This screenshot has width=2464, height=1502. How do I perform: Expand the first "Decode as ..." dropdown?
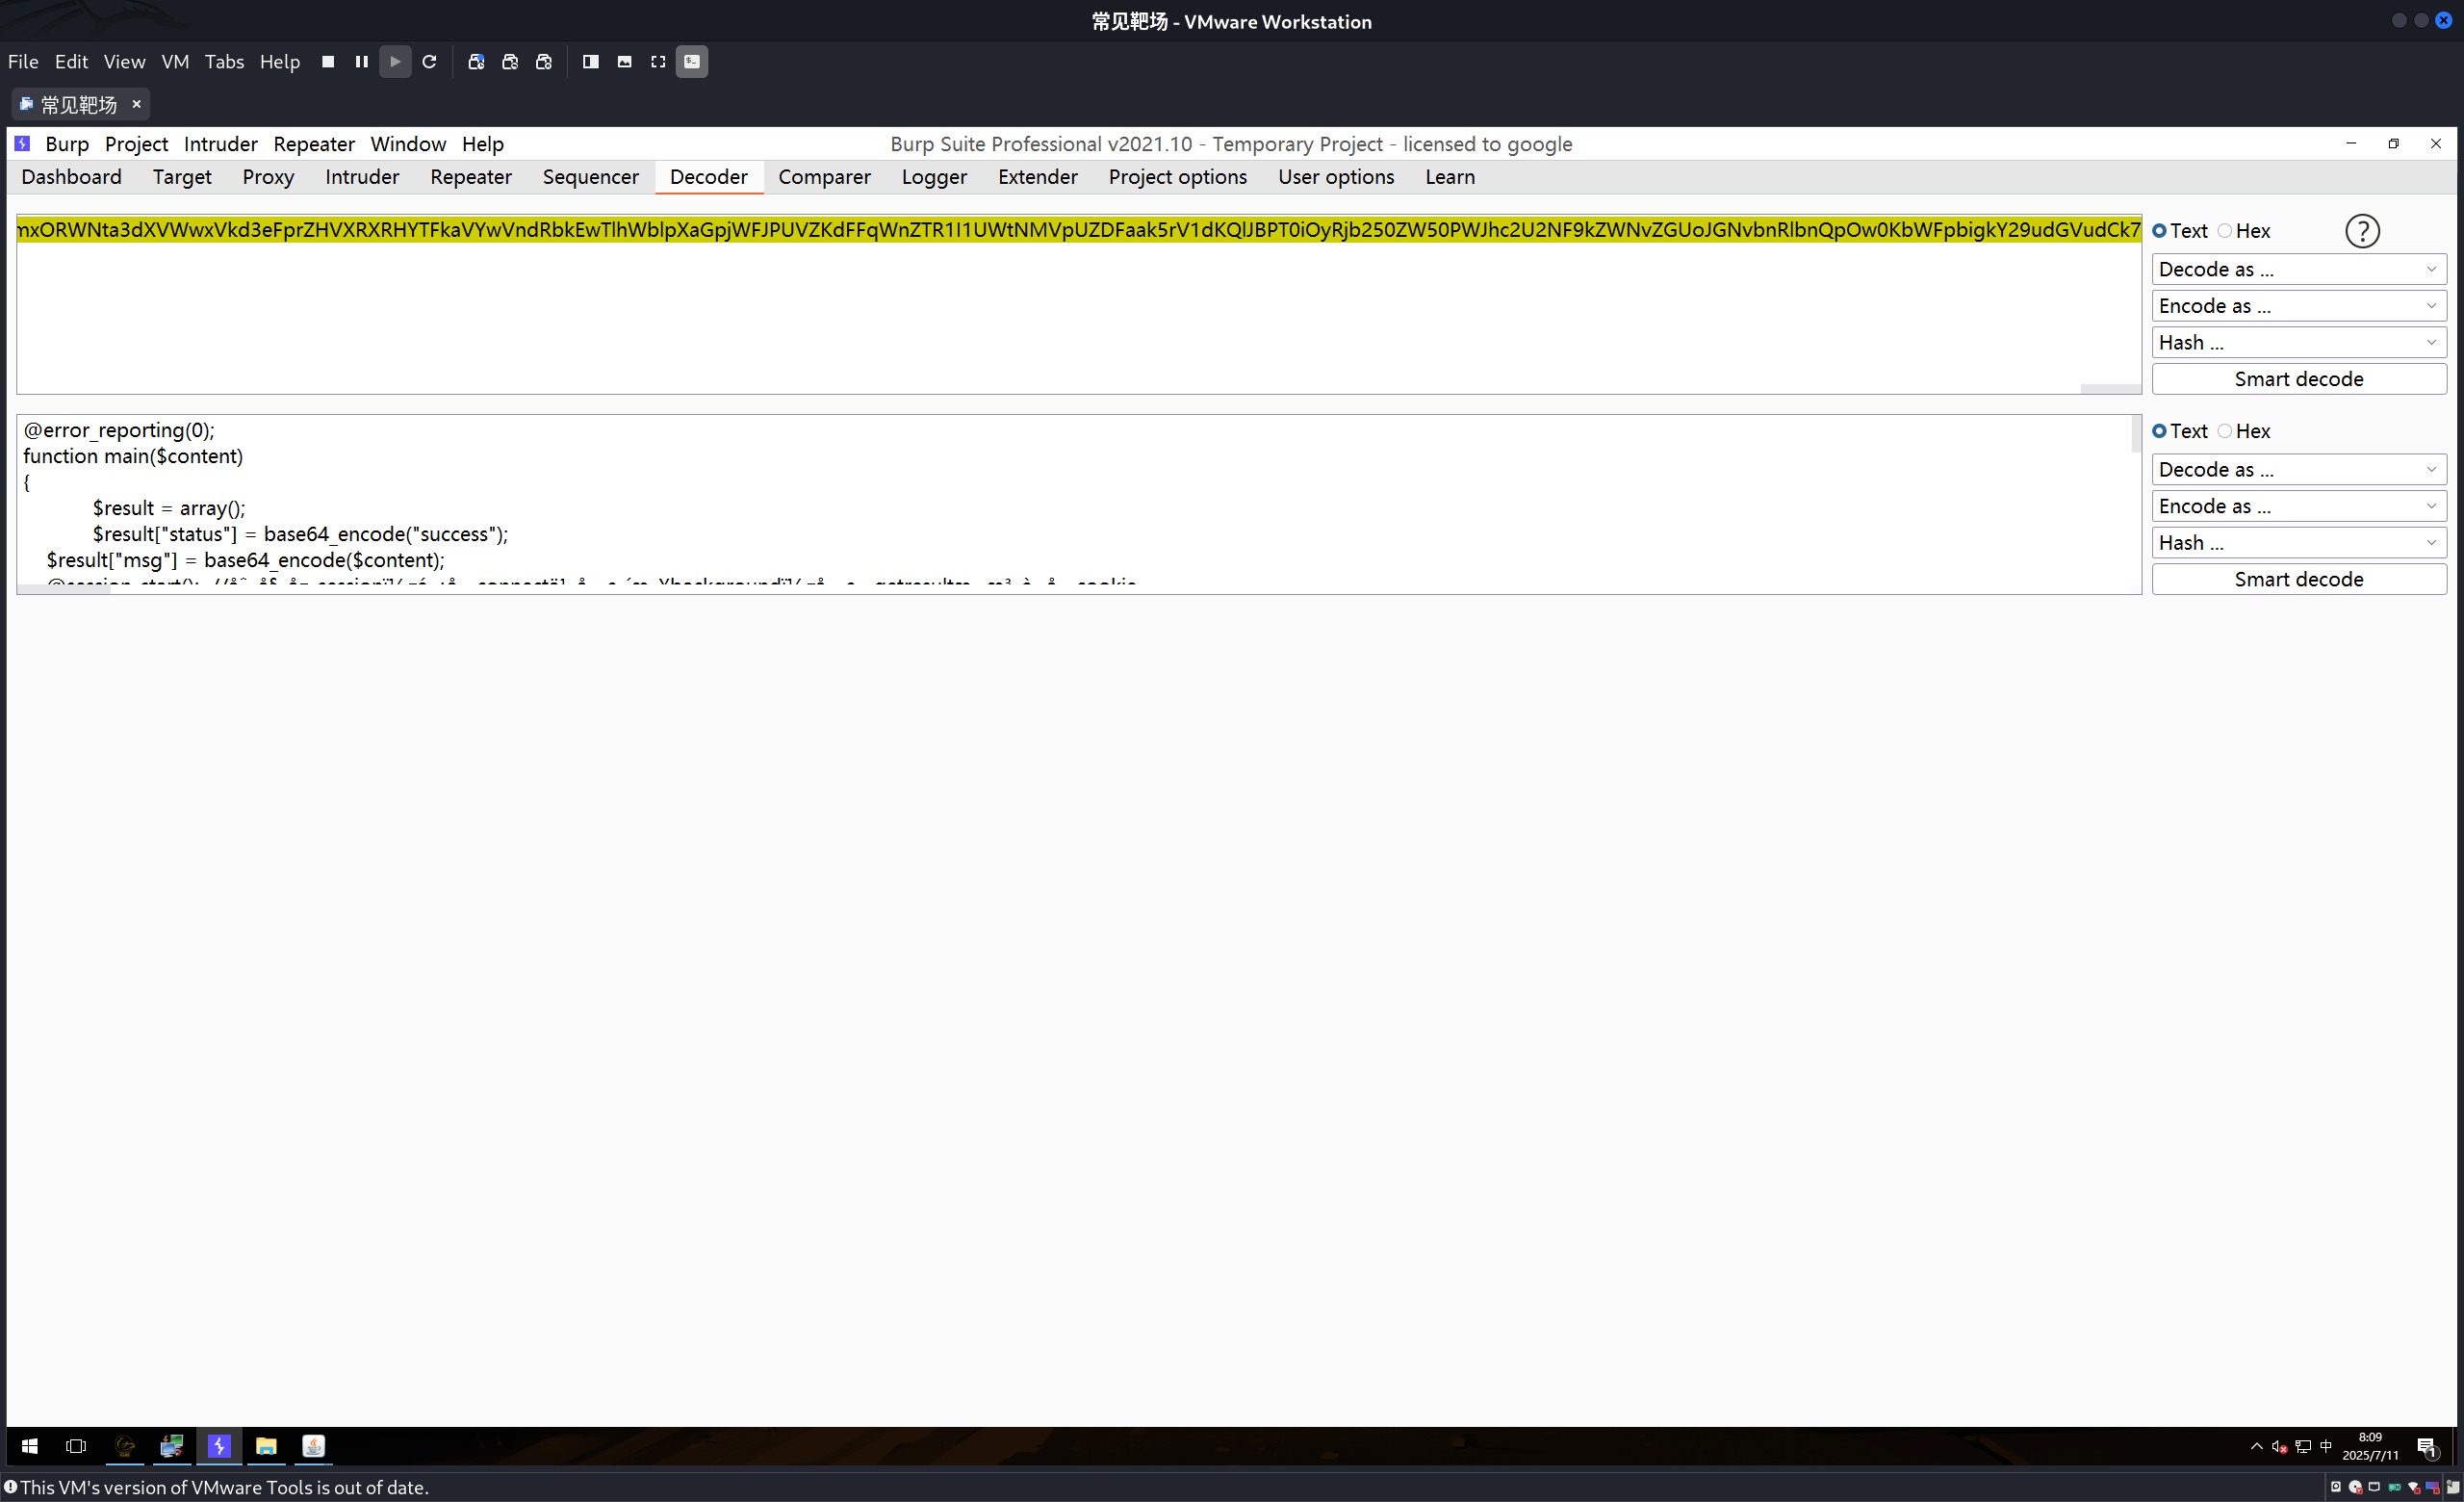point(2298,269)
